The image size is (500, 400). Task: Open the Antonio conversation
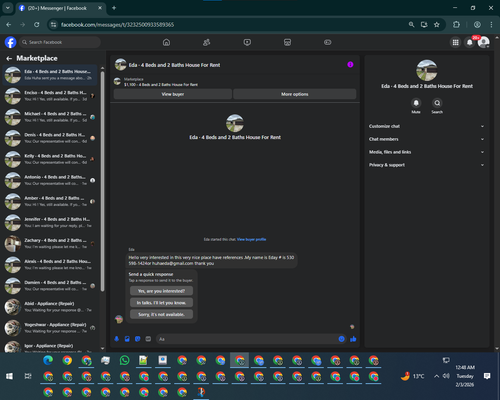click(50, 180)
